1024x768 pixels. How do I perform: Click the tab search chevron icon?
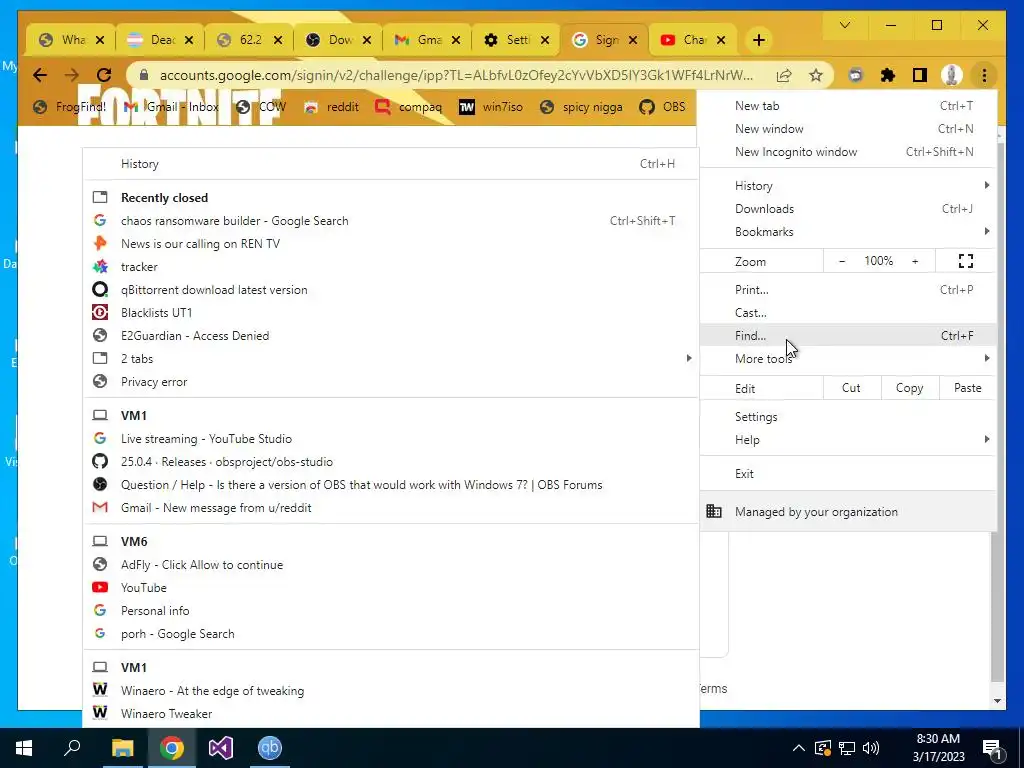tap(844, 25)
